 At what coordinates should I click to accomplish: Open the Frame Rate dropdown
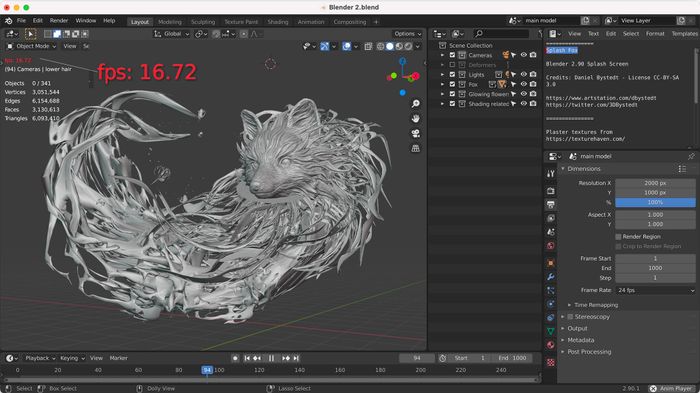[x=655, y=290]
